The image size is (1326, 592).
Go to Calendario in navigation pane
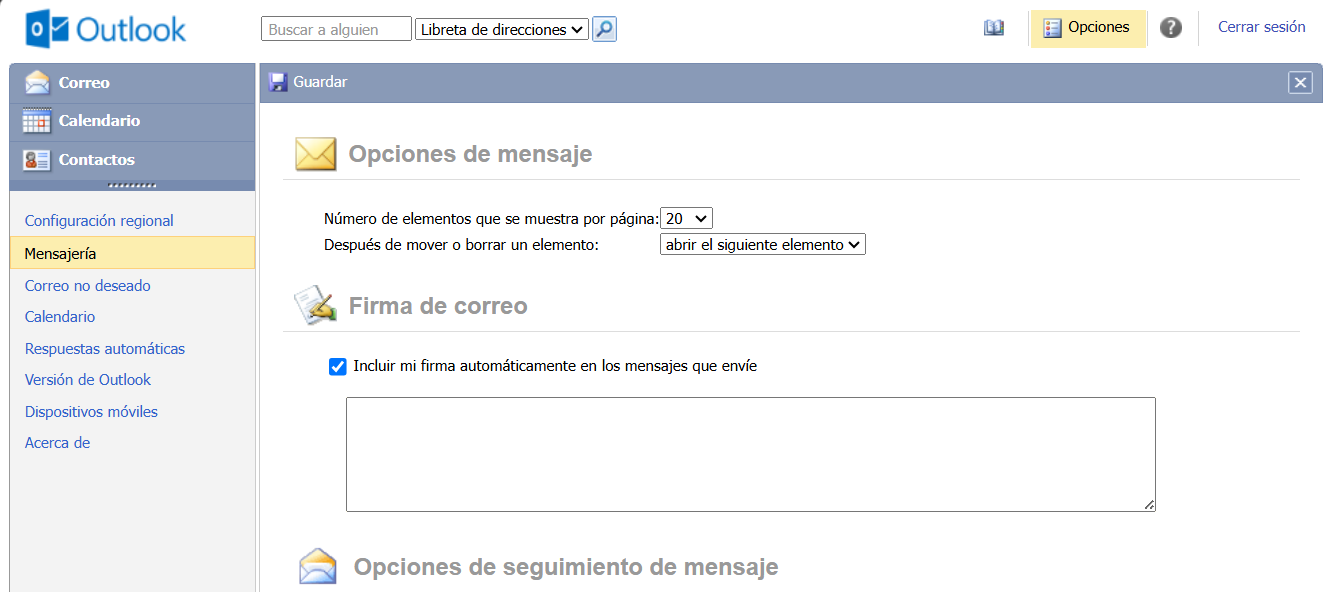(132, 121)
